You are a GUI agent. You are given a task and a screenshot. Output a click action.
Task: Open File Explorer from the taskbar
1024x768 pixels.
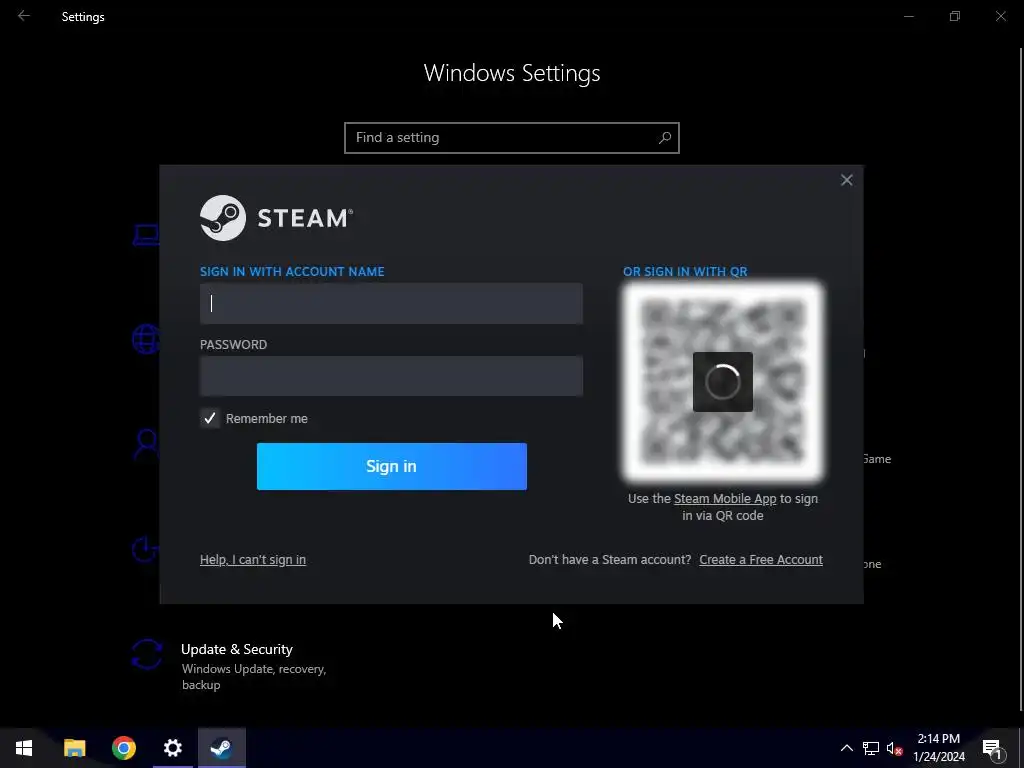(x=74, y=748)
